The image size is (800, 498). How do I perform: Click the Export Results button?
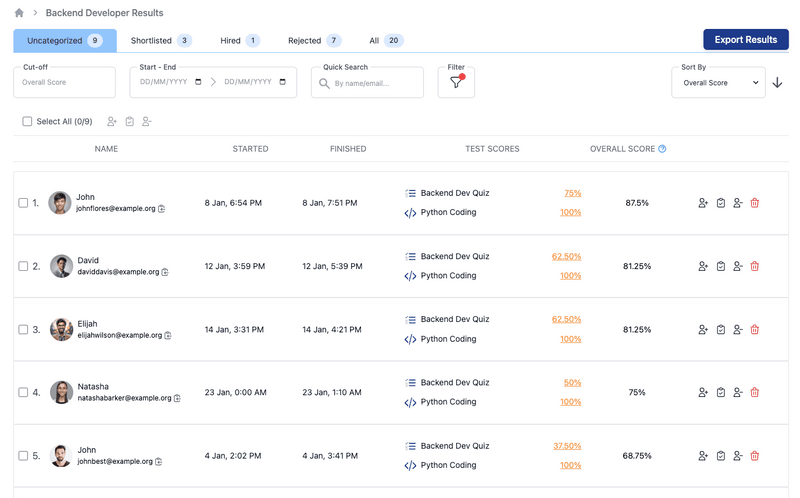pyautogui.click(x=745, y=40)
